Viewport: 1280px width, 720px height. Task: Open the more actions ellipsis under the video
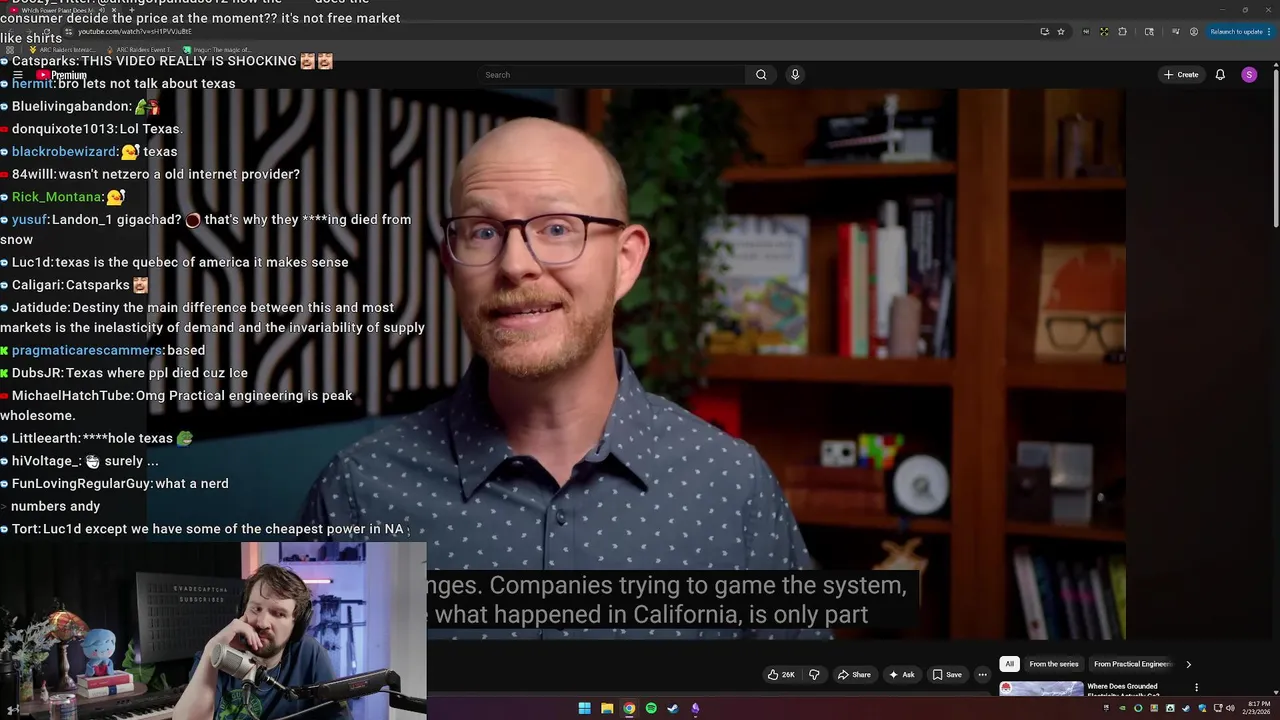coord(982,675)
